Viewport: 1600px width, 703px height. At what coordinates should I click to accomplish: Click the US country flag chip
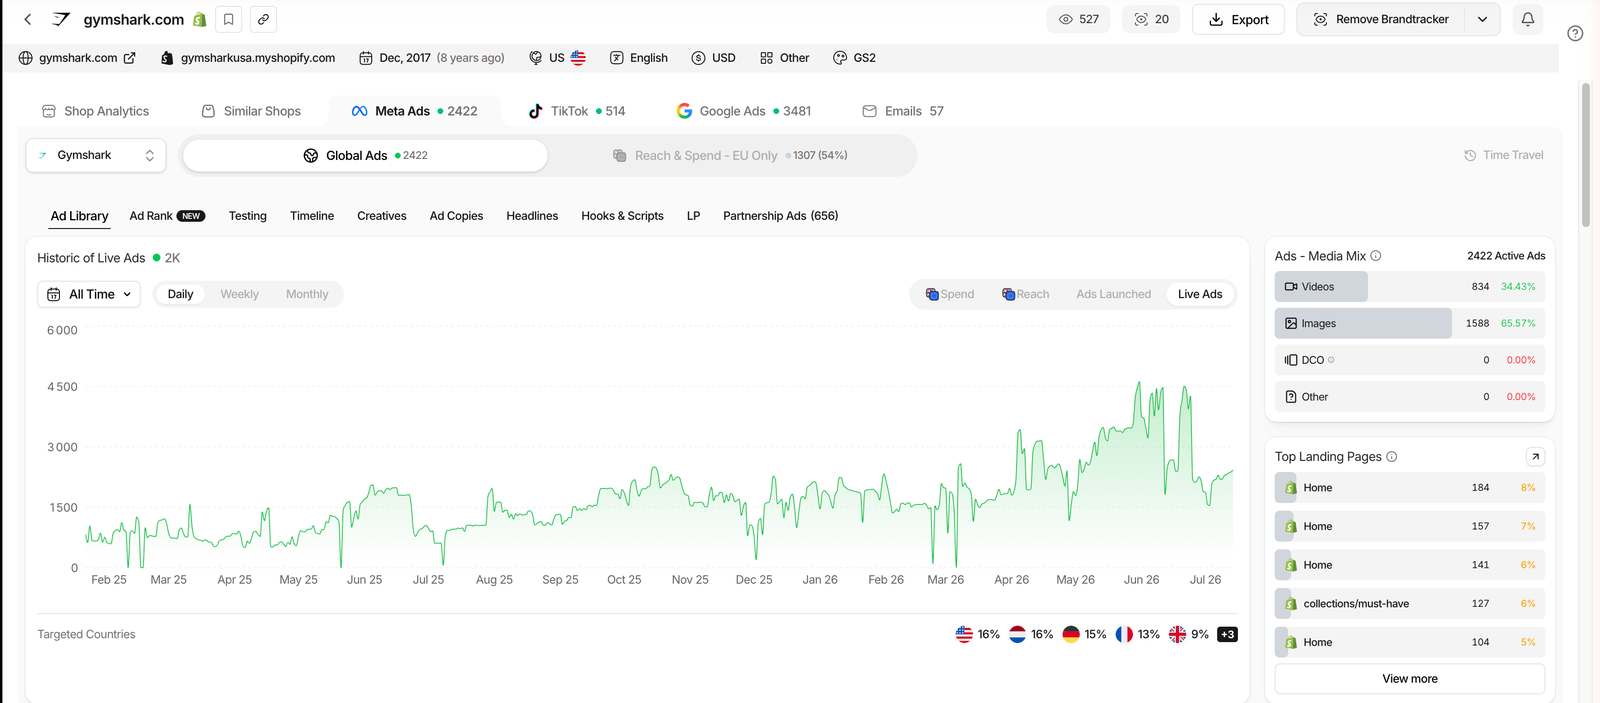pyautogui.click(x=557, y=58)
